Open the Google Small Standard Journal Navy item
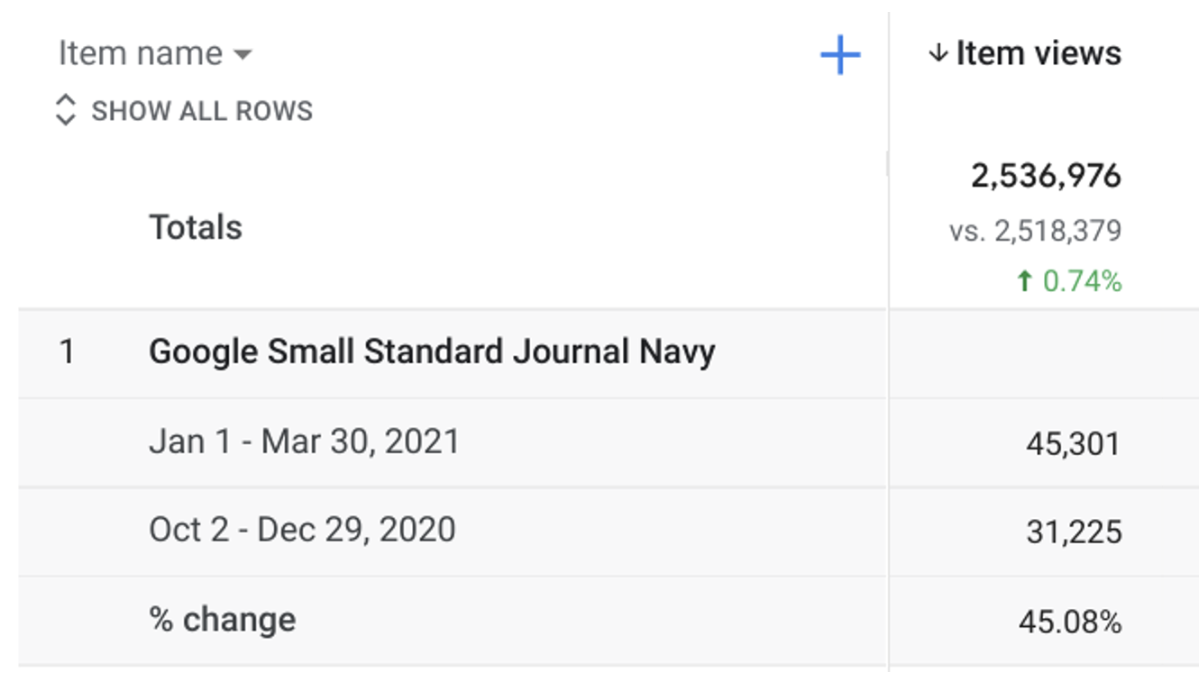 tap(432, 352)
